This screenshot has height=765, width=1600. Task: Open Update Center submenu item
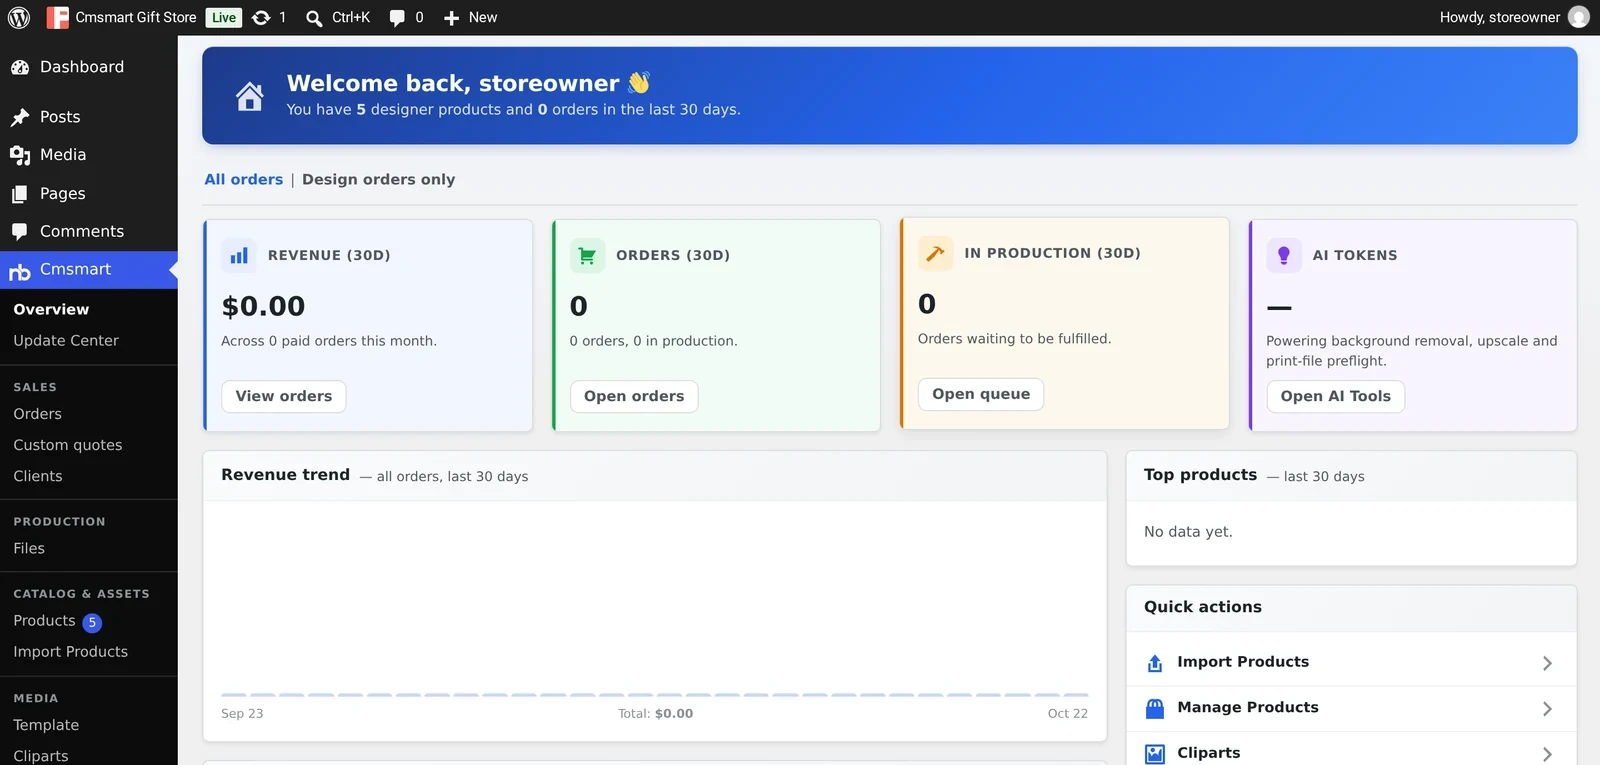tap(66, 341)
